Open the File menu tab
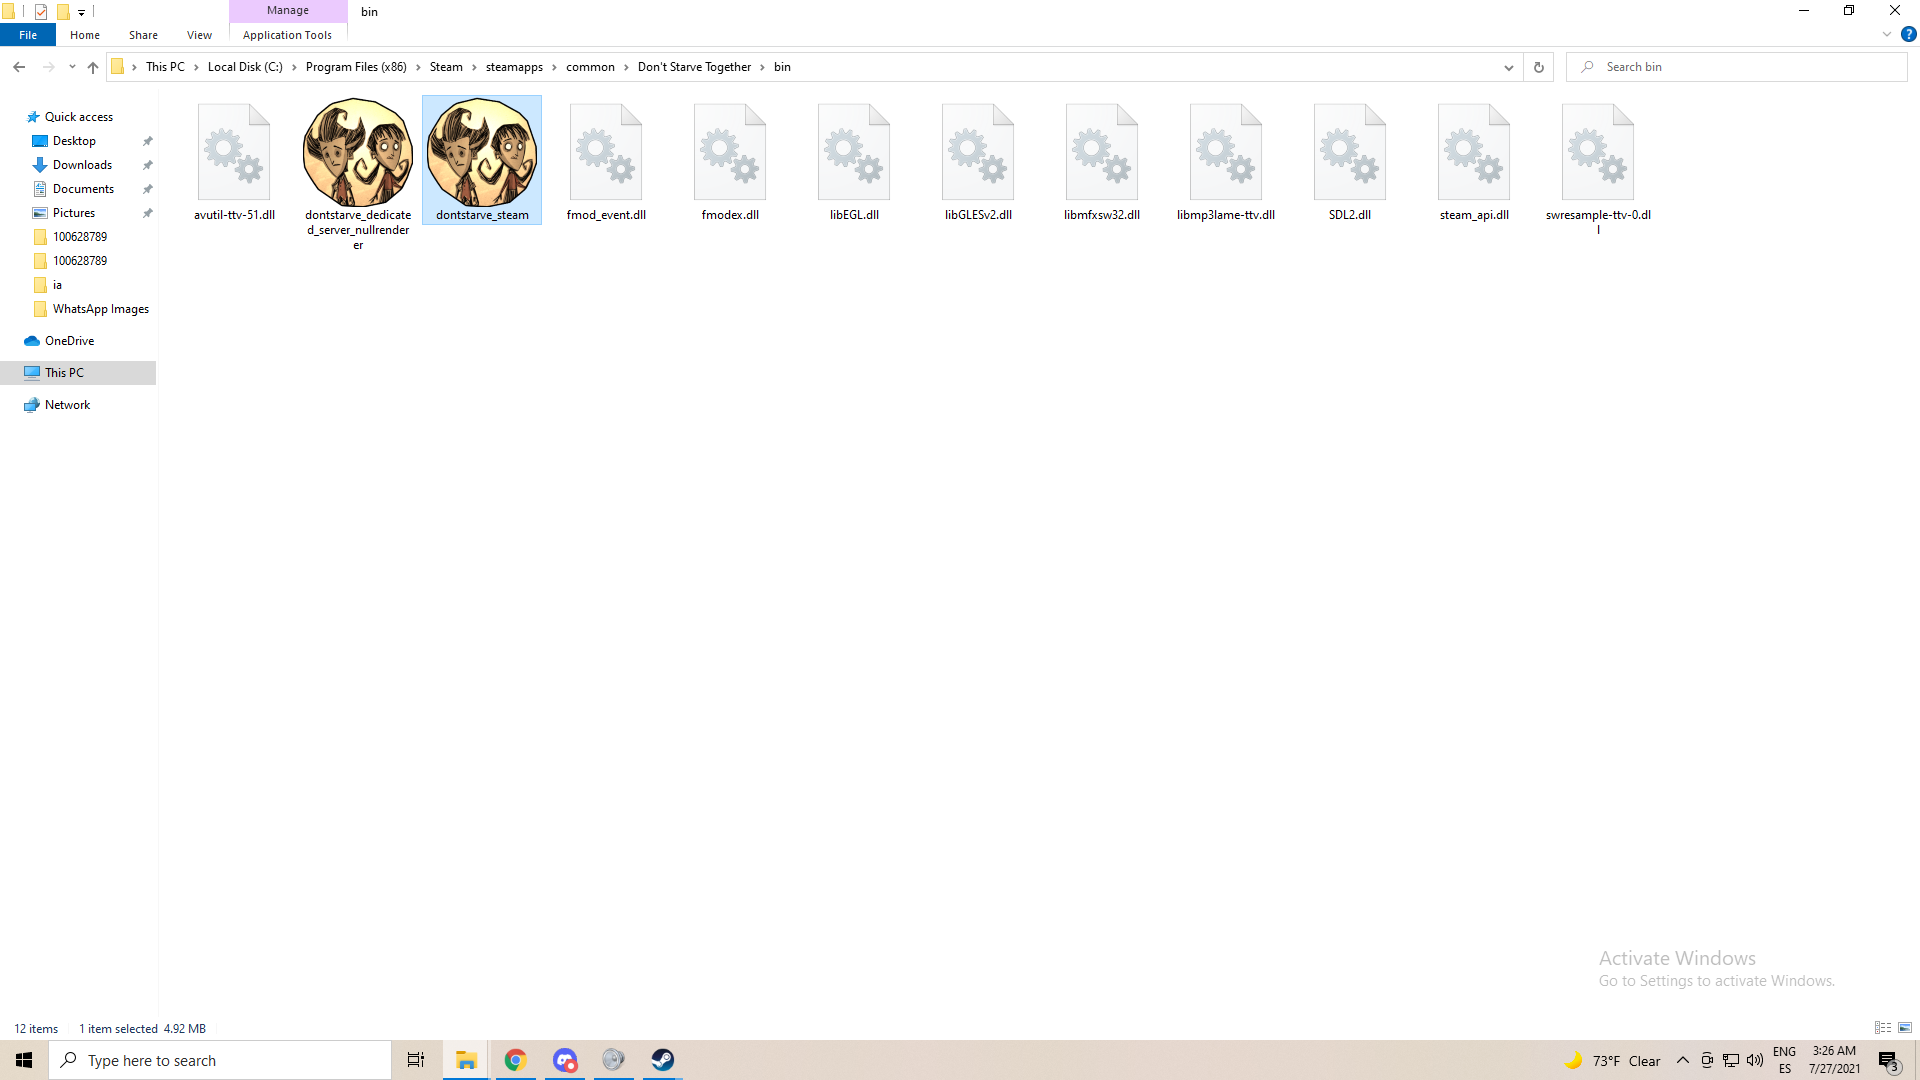The image size is (1920, 1080). (x=28, y=35)
